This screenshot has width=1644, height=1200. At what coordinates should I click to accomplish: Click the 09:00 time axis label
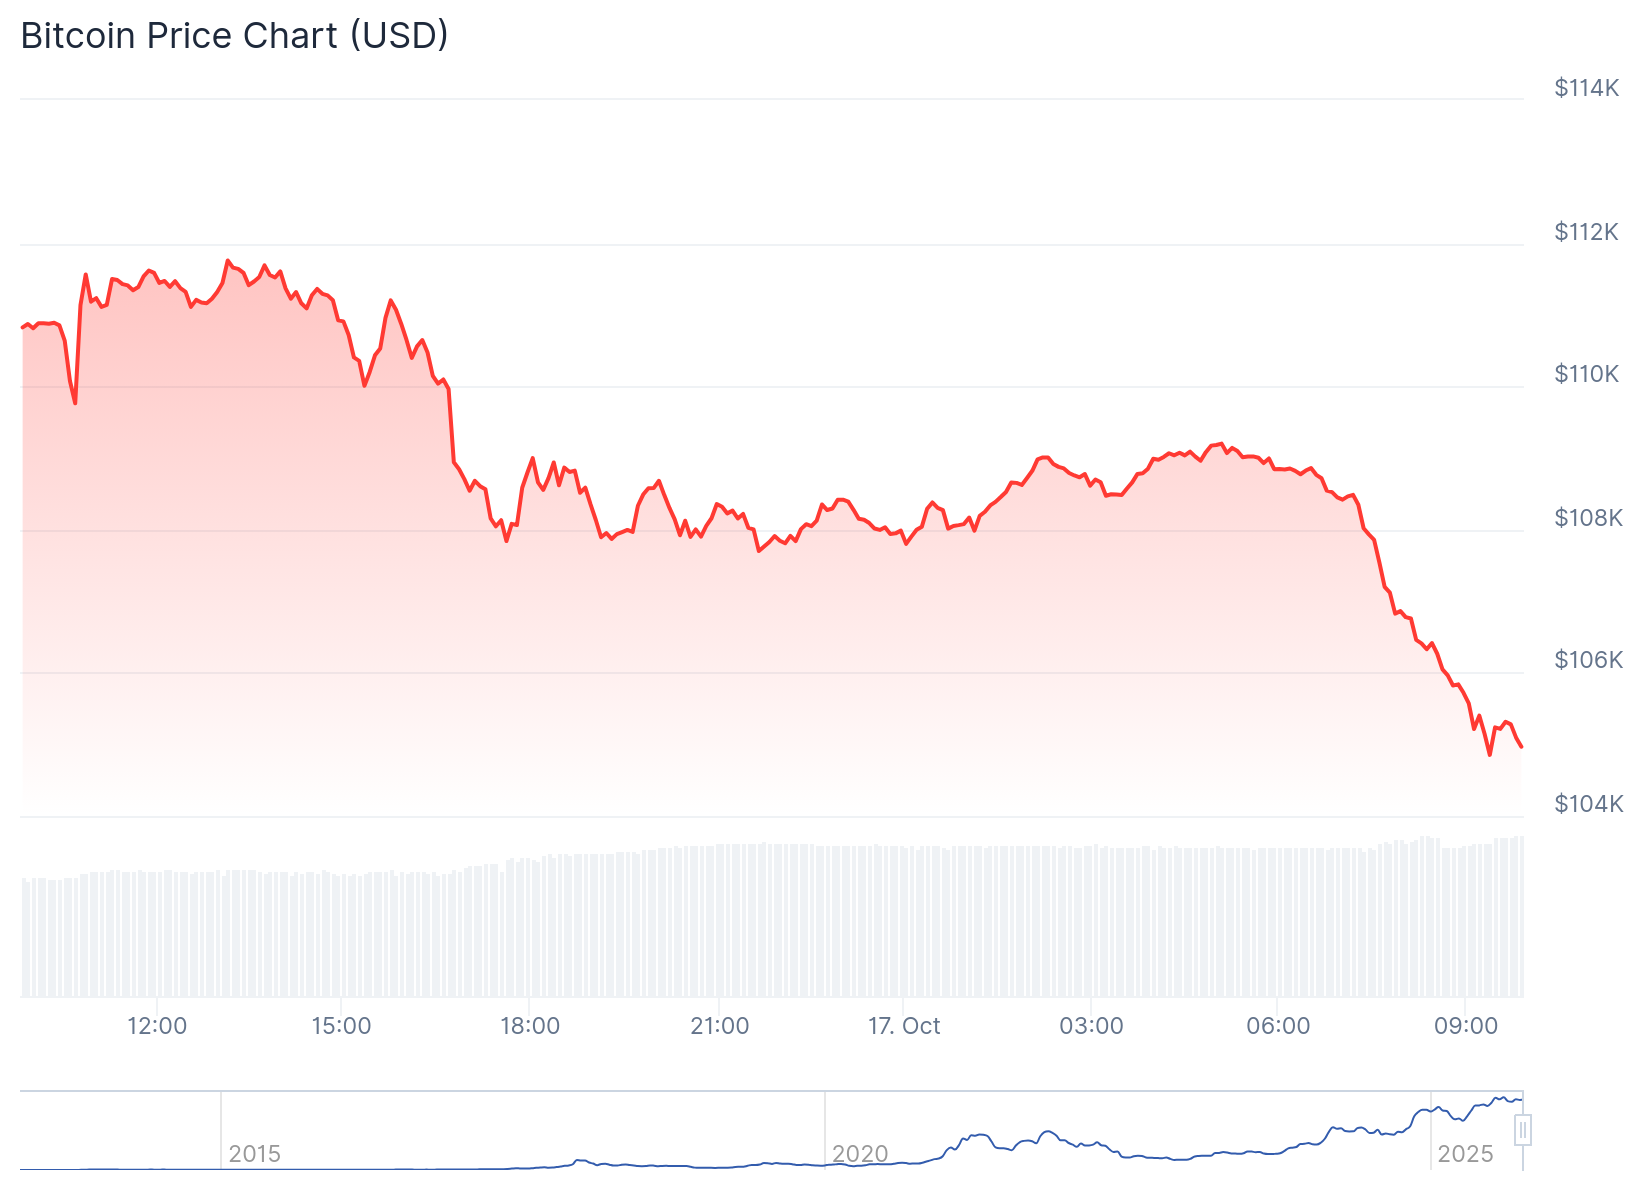coord(1466,1026)
